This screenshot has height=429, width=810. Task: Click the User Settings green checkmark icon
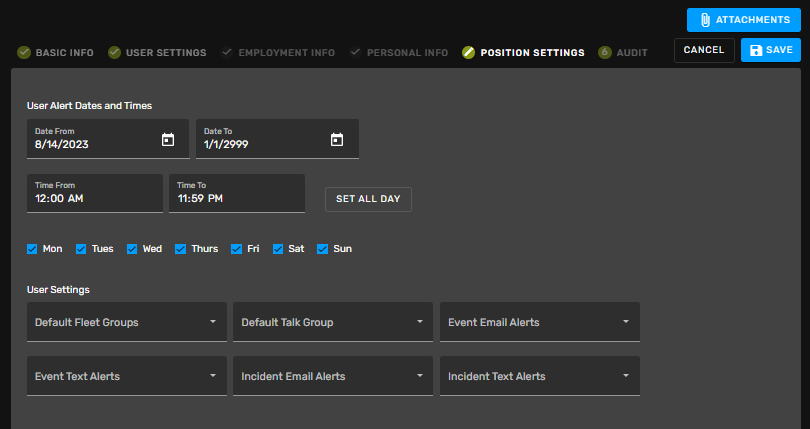coord(114,52)
